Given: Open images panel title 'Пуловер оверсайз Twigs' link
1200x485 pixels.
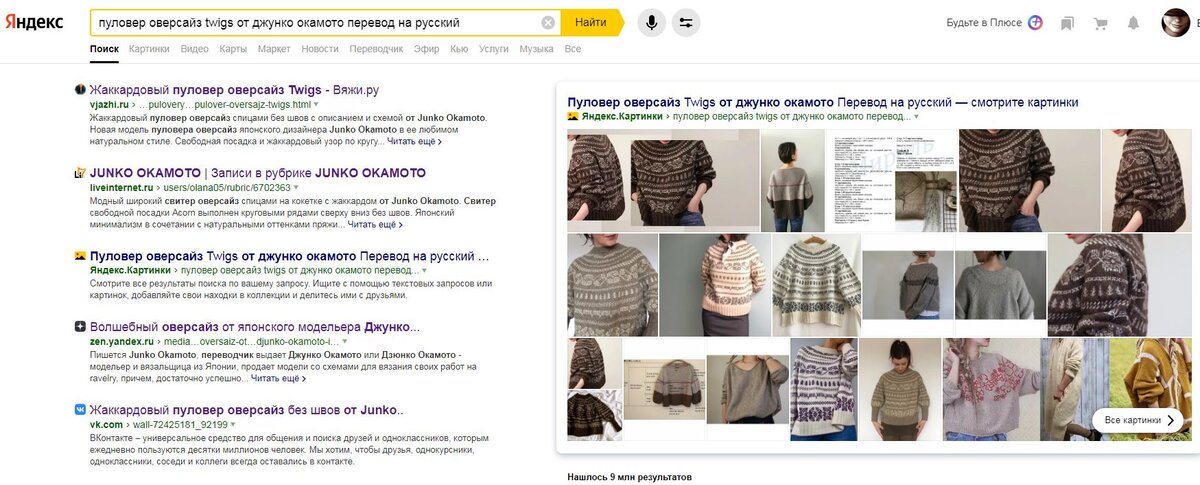Looking at the screenshot, I should (x=823, y=102).
